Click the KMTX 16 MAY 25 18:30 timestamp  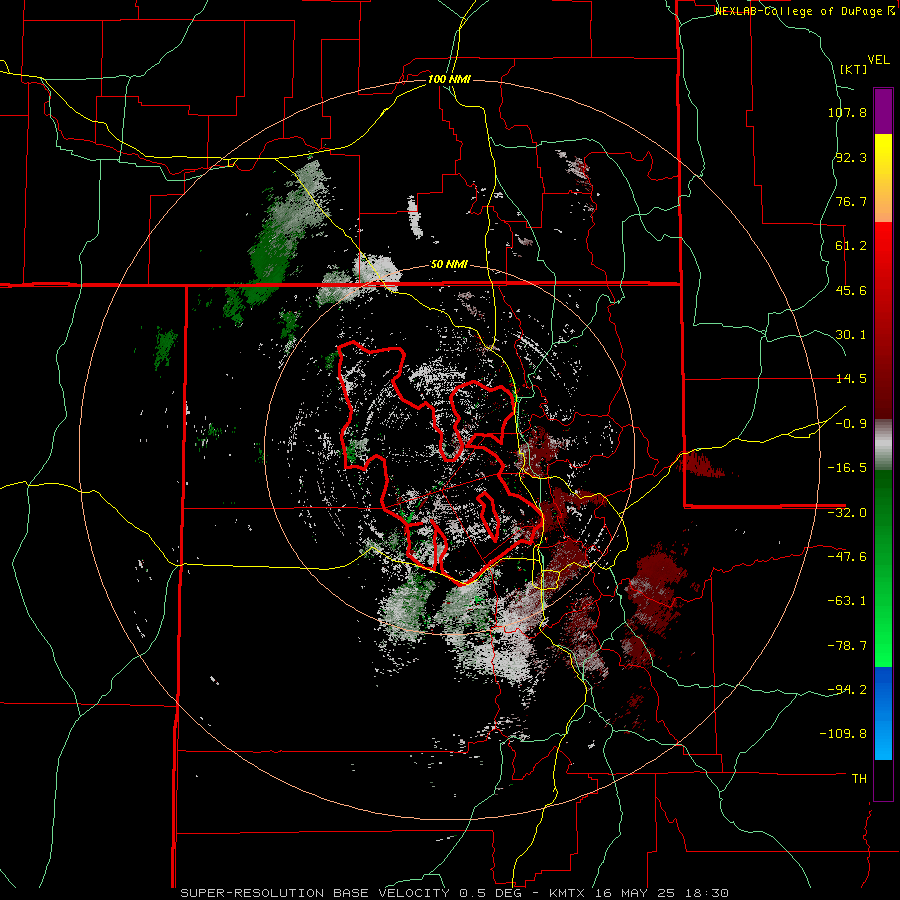pos(639,893)
